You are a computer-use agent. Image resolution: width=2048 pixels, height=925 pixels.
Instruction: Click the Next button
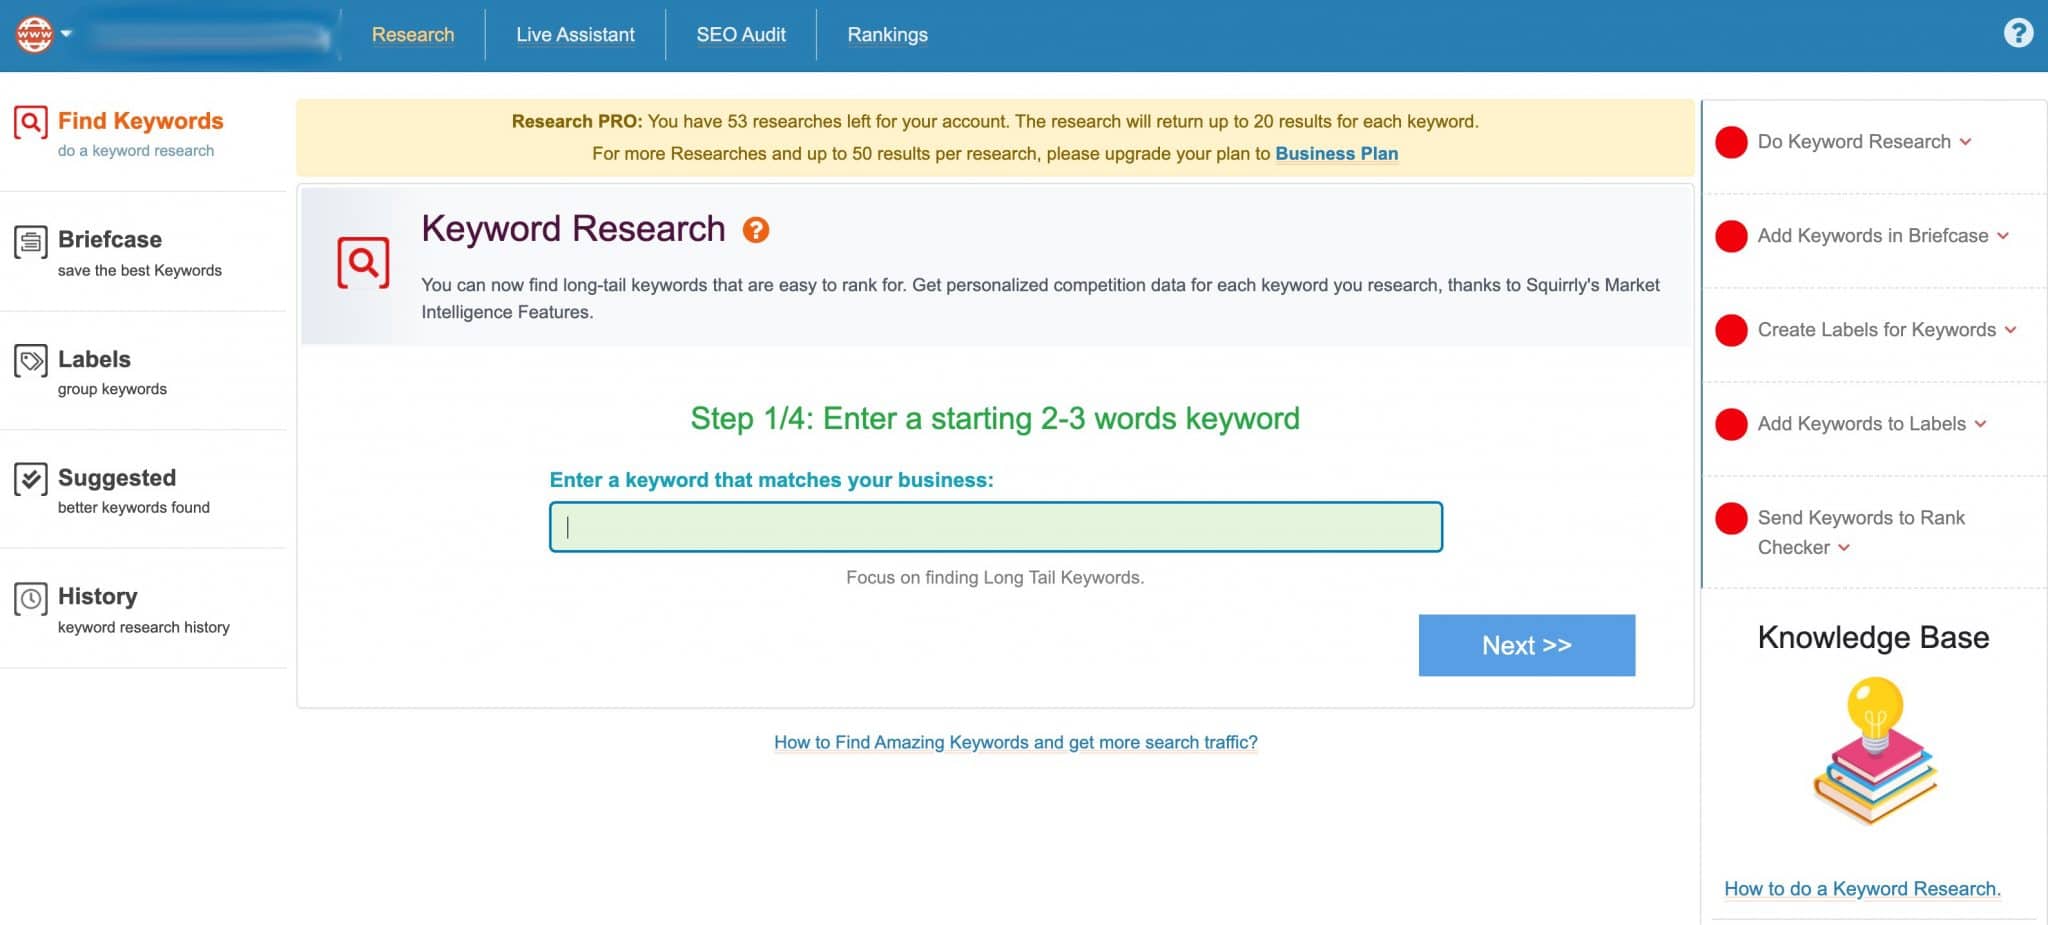(1526, 645)
